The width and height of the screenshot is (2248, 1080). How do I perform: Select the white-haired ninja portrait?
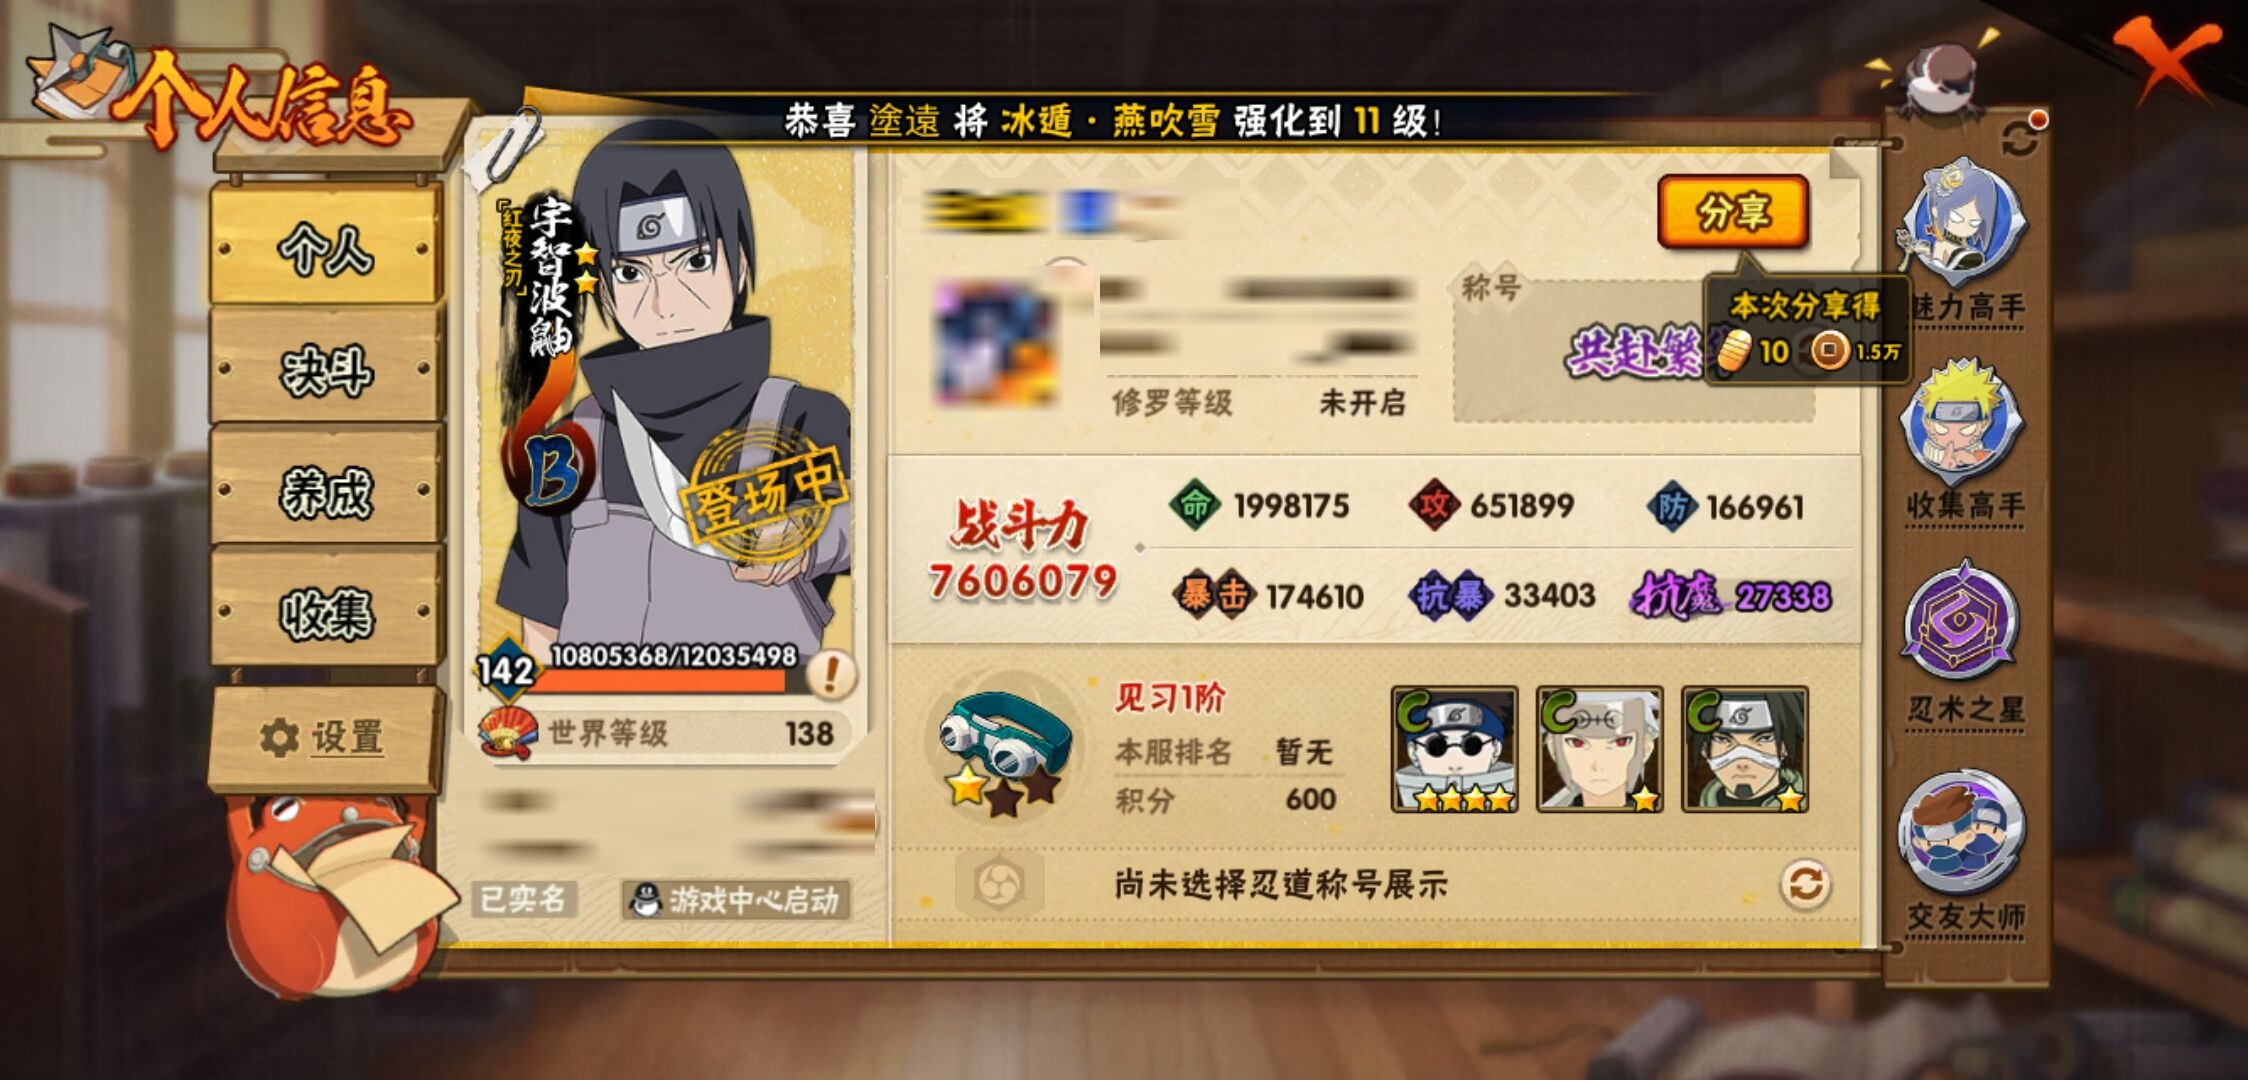coord(1600,749)
